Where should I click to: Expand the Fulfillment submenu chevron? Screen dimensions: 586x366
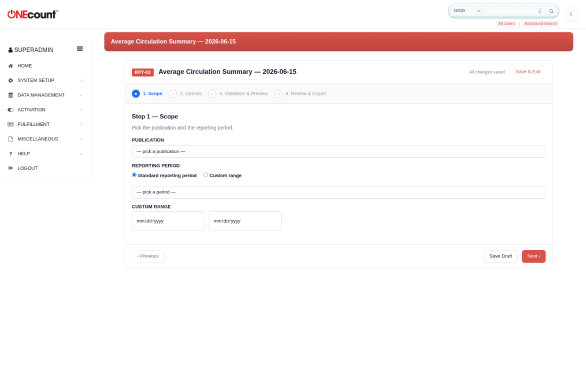pos(81,124)
